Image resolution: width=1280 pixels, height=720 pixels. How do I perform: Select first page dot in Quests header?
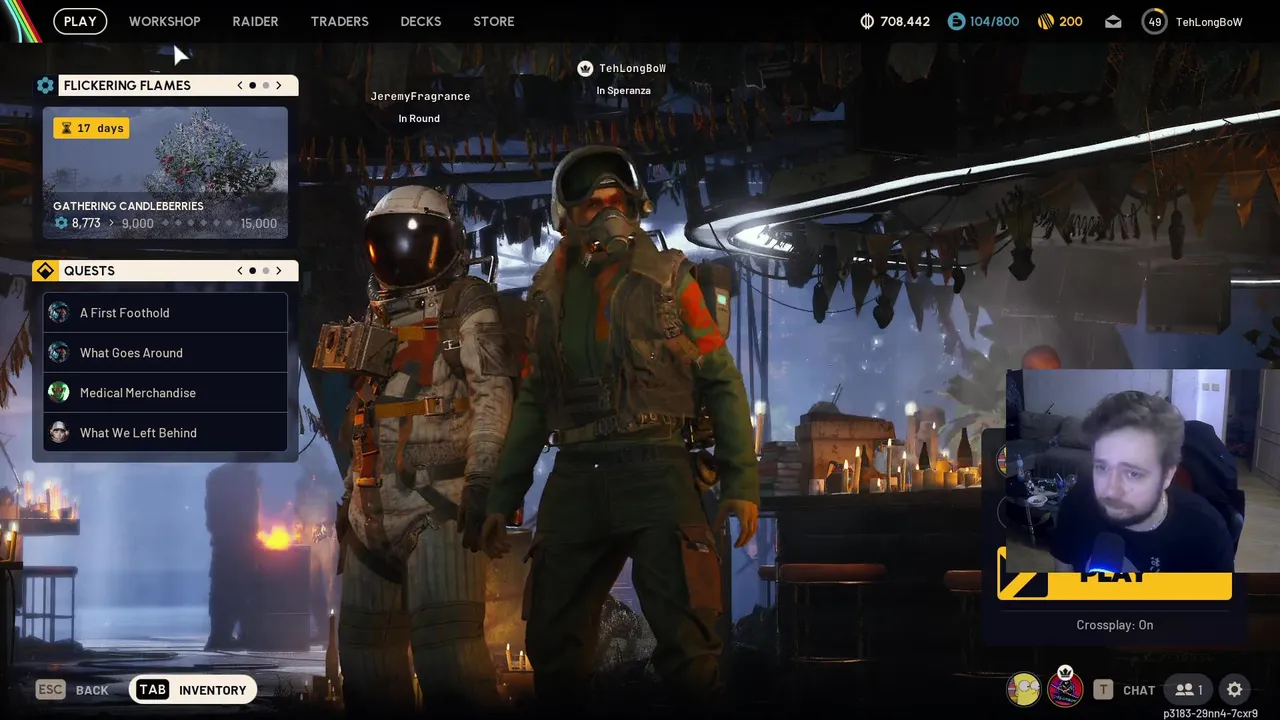coord(252,271)
